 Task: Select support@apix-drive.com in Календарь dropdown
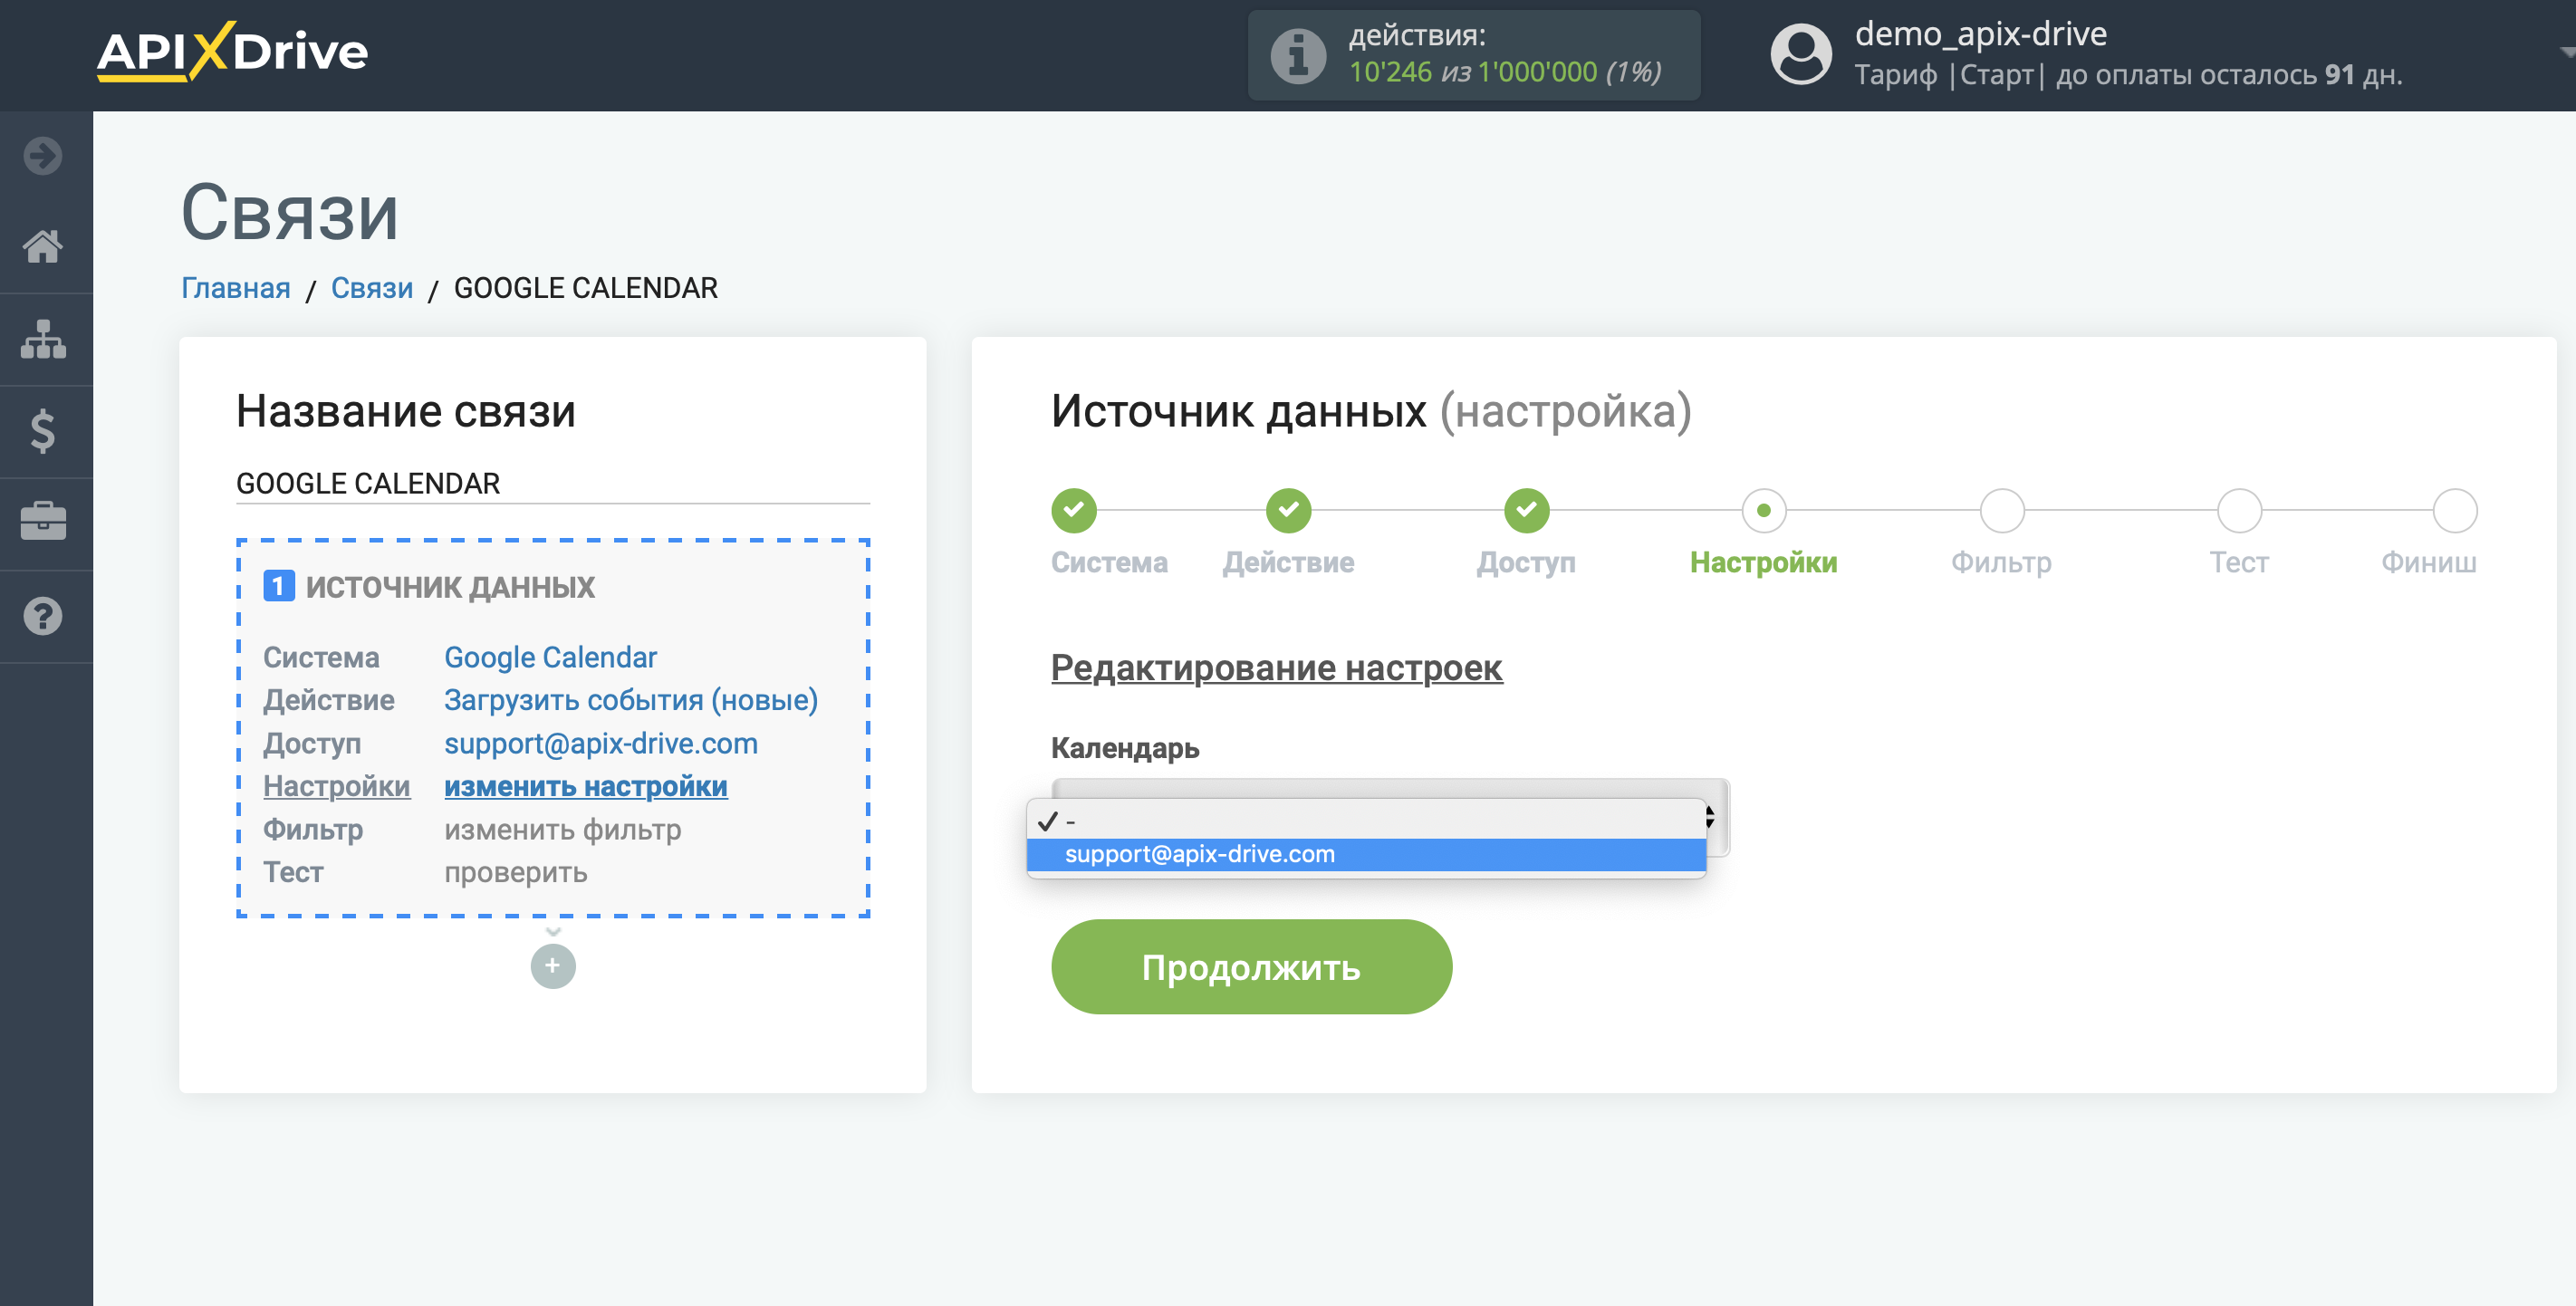[1366, 854]
